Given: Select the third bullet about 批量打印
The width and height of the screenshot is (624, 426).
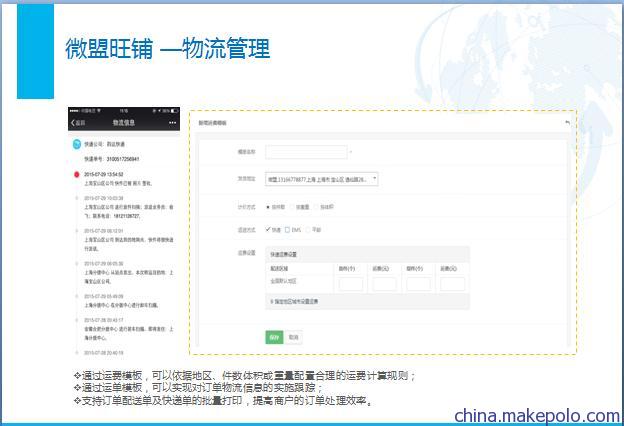Looking at the screenshot, I should point(224,401).
